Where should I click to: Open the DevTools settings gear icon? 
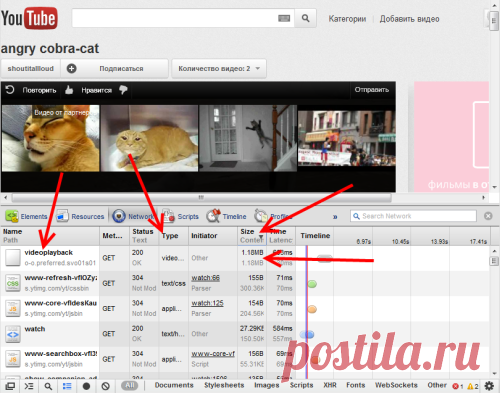tap(489, 386)
